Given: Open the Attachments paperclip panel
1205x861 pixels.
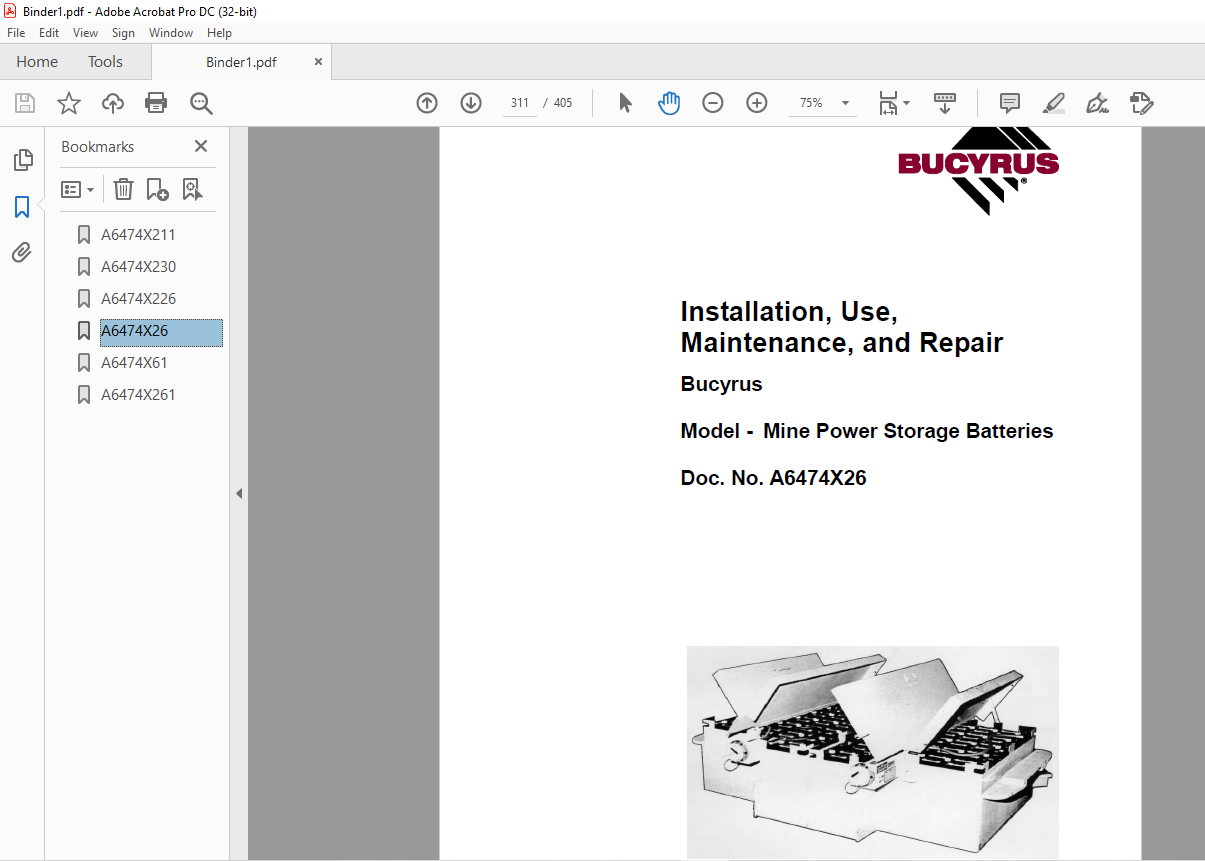Looking at the screenshot, I should [x=22, y=252].
